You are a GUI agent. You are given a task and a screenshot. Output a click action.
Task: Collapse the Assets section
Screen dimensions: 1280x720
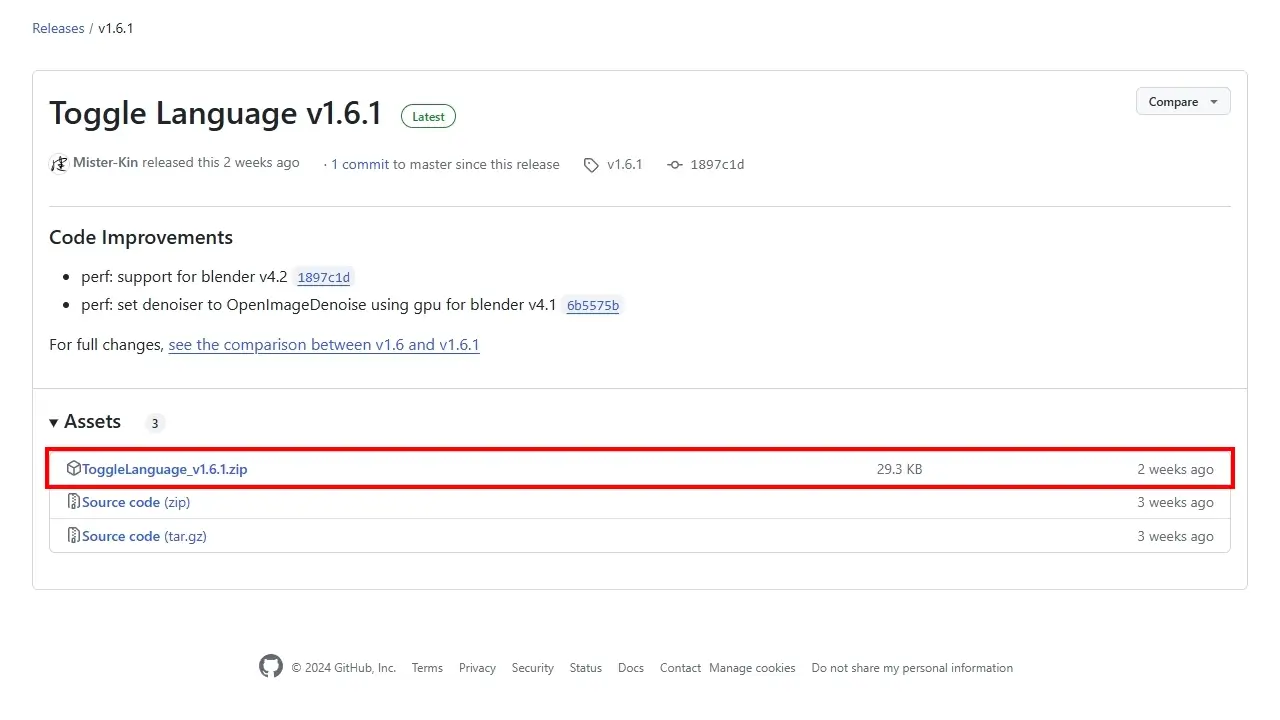tap(85, 422)
